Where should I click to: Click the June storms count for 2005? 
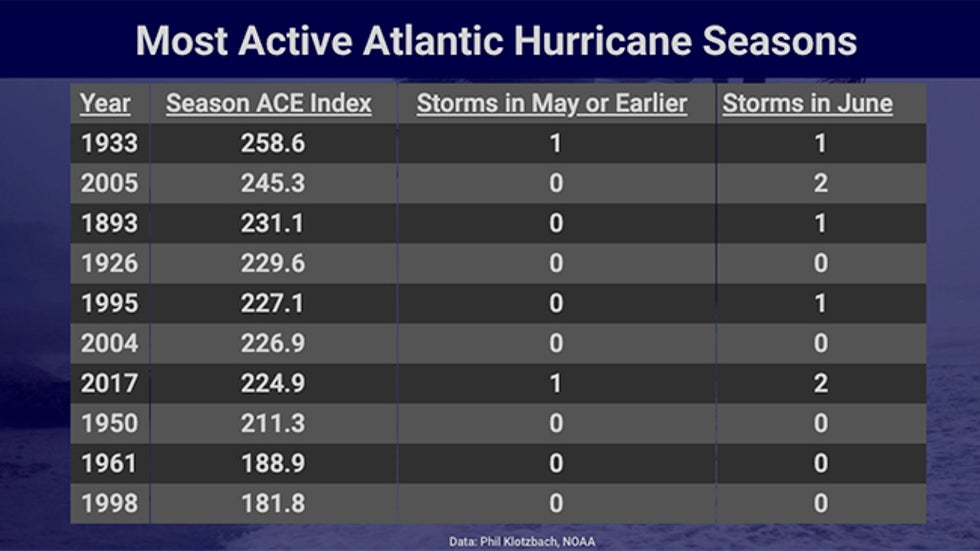click(x=820, y=183)
